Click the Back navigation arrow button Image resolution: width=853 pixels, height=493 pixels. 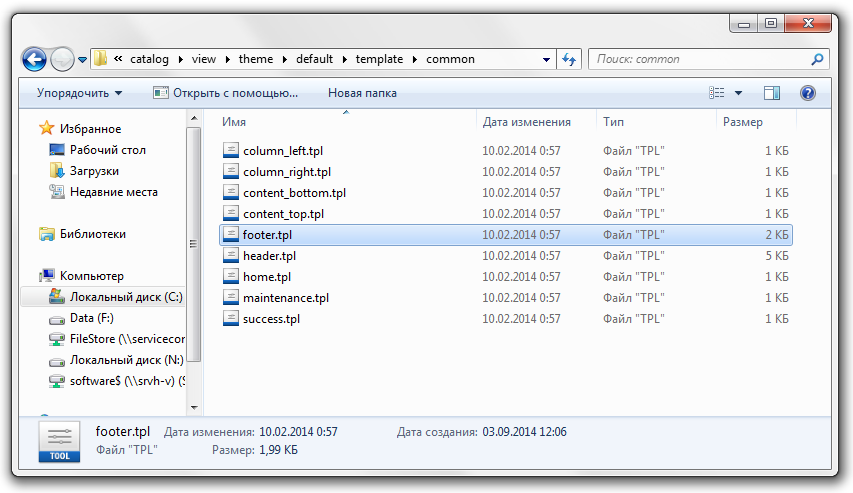pyautogui.click(x=34, y=59)
